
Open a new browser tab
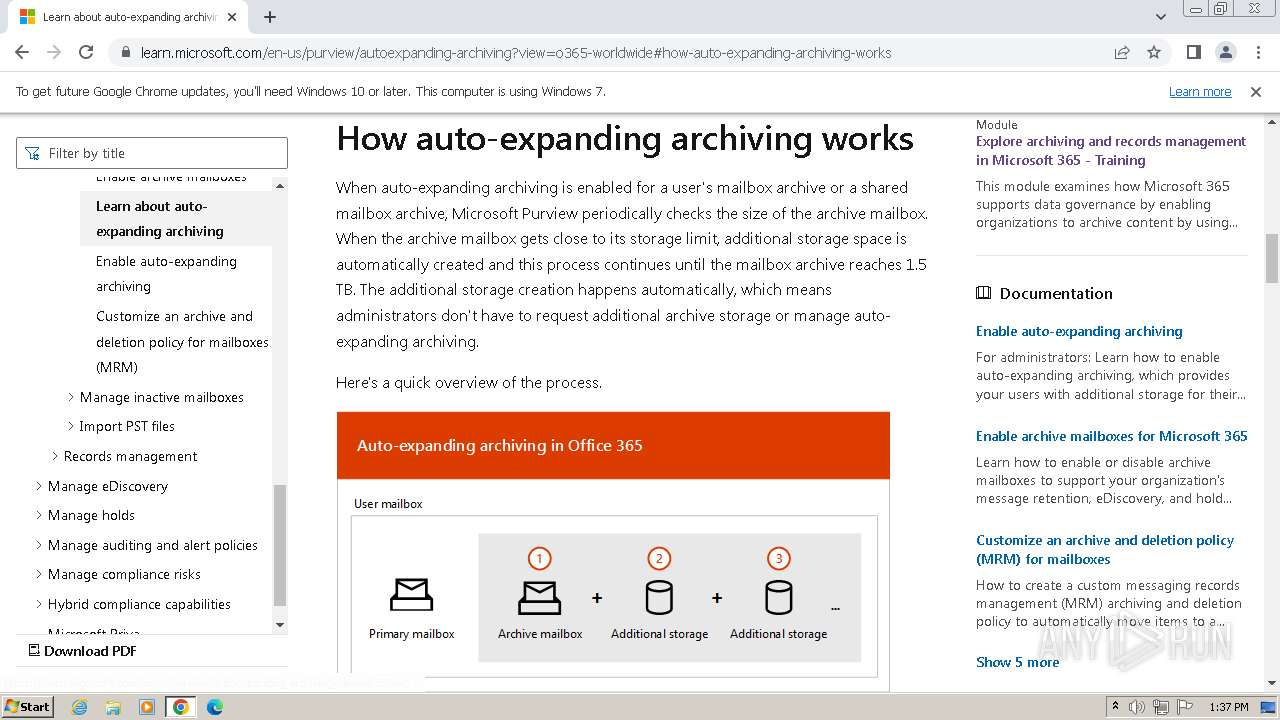click(x=270, y=17)
